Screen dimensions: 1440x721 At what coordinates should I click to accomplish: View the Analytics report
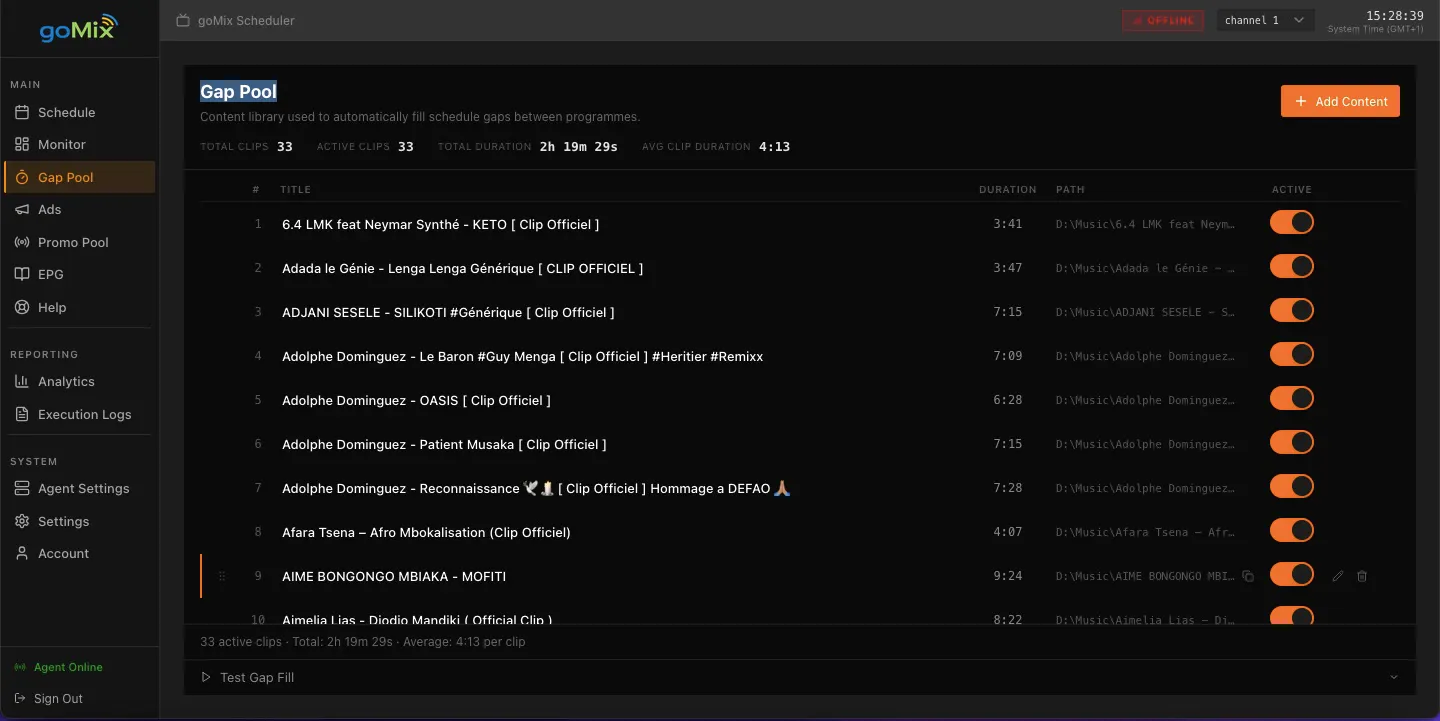tap(79, 381)
